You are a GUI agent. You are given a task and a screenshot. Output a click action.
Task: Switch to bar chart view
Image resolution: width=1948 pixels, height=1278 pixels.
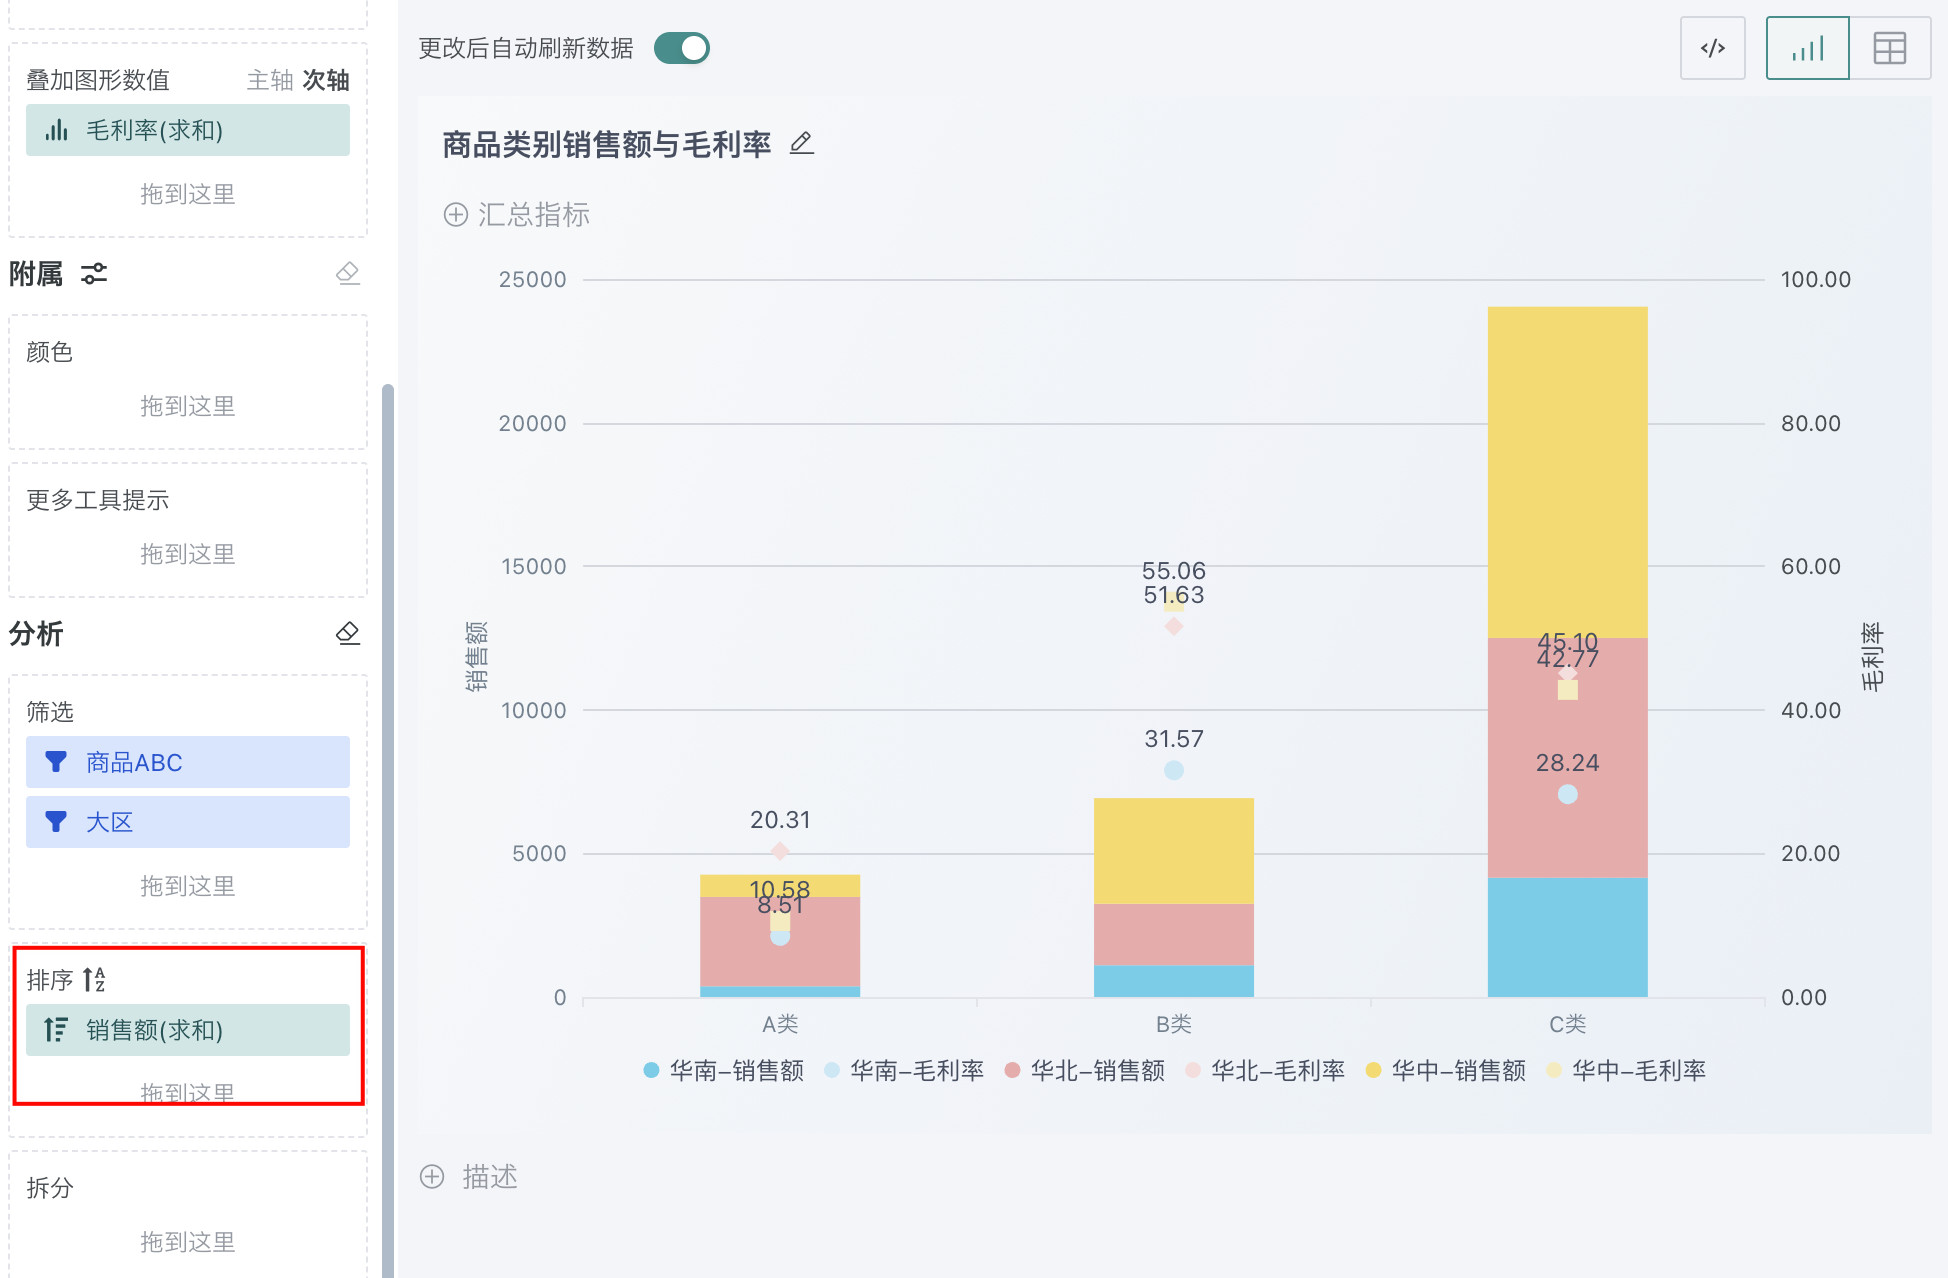tap(1807, 48)
